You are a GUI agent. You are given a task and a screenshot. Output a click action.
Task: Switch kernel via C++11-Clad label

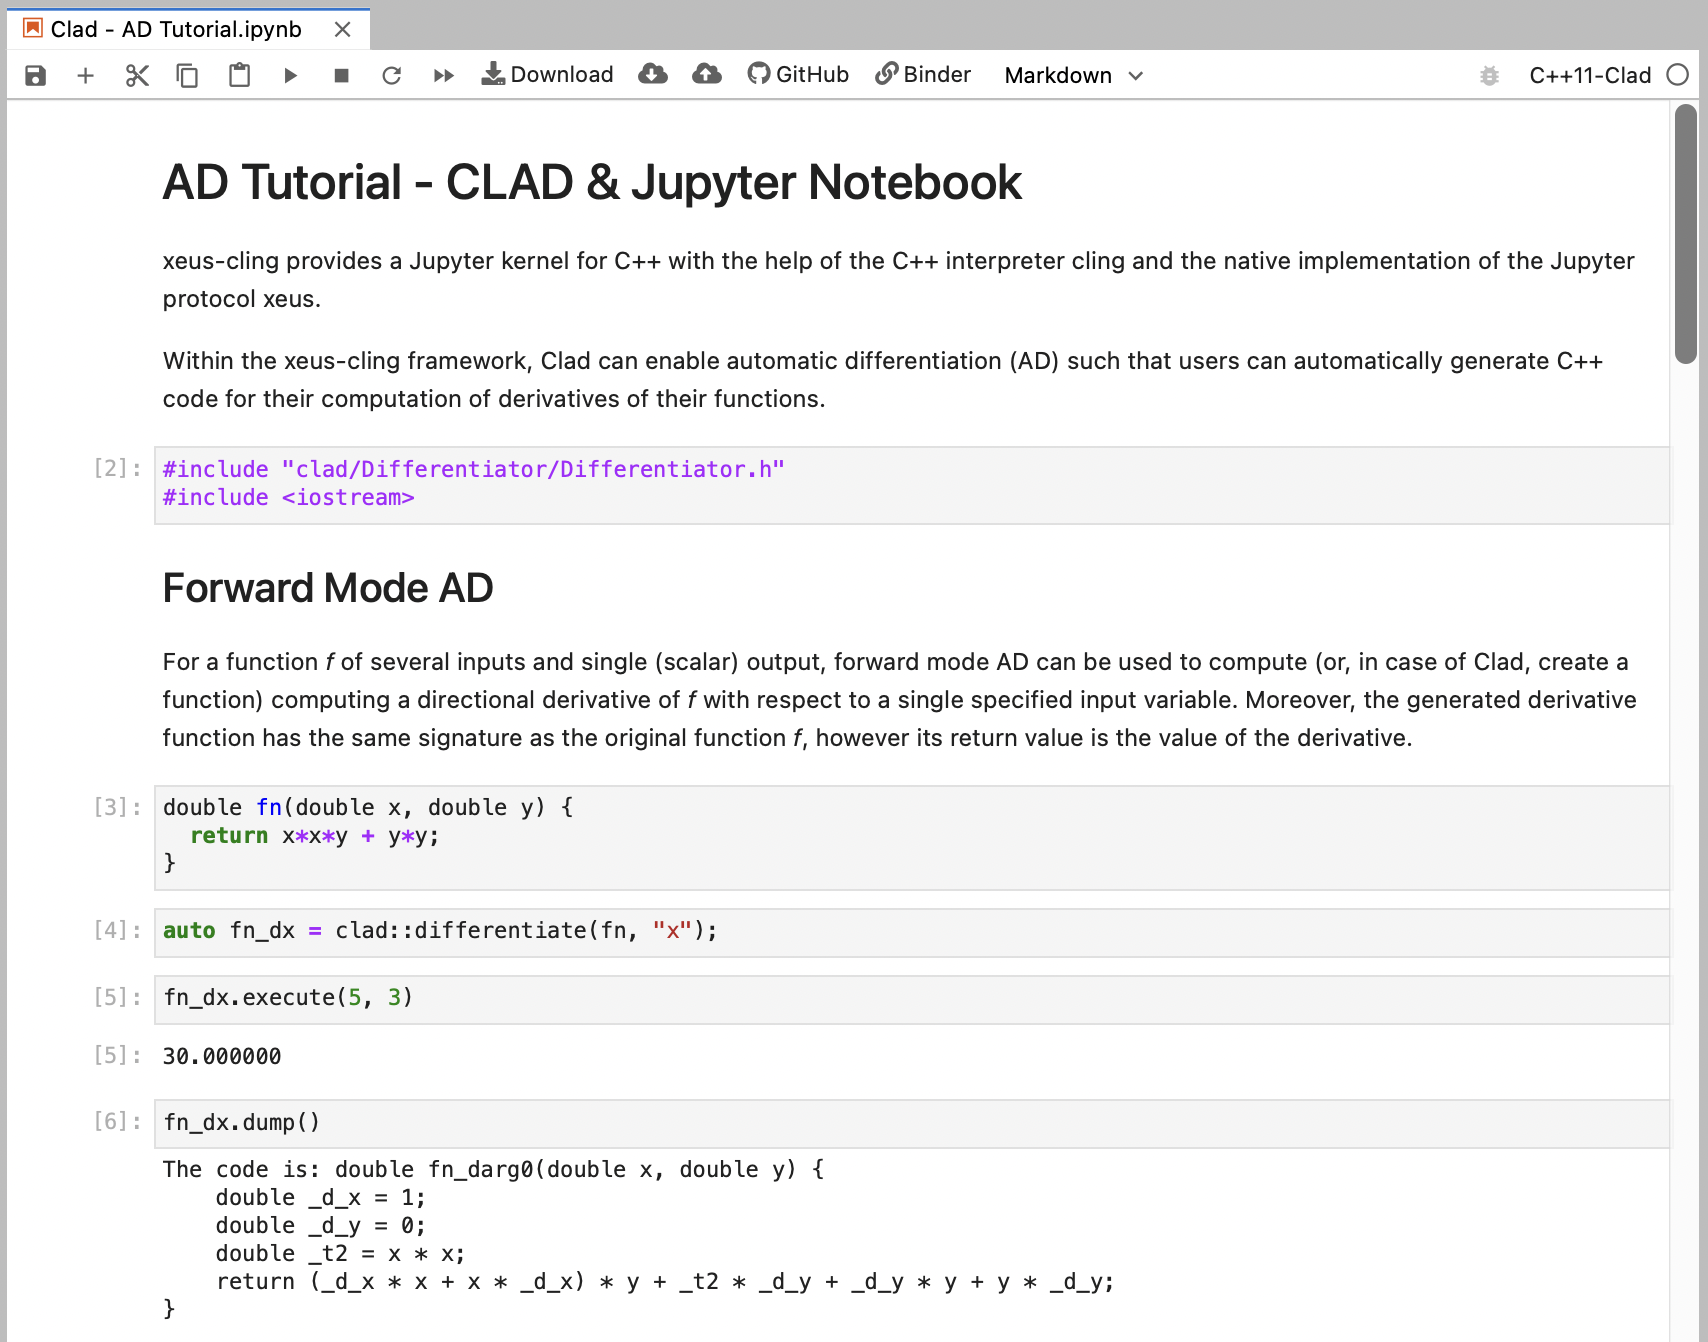click(x=1590, y=76)
